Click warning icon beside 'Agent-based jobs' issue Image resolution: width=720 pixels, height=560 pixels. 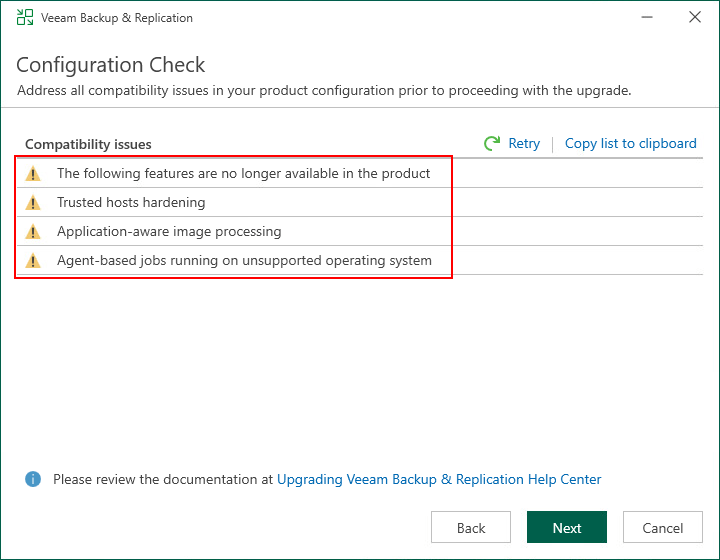click(x=34, y=261)
